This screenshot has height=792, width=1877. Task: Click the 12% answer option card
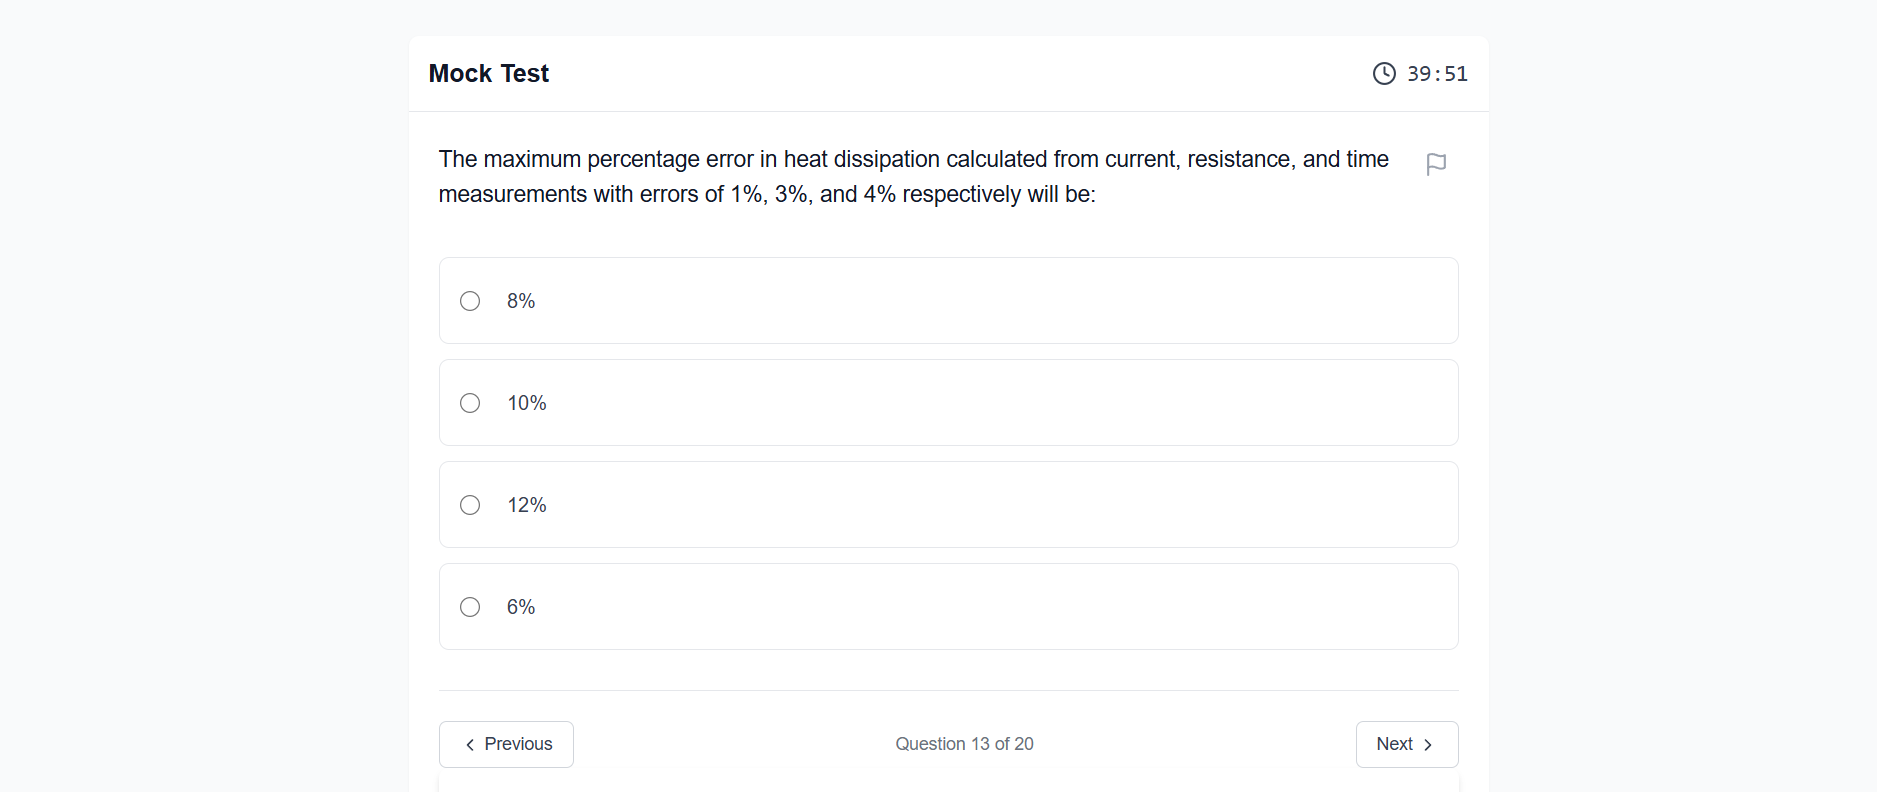point(948,505)
